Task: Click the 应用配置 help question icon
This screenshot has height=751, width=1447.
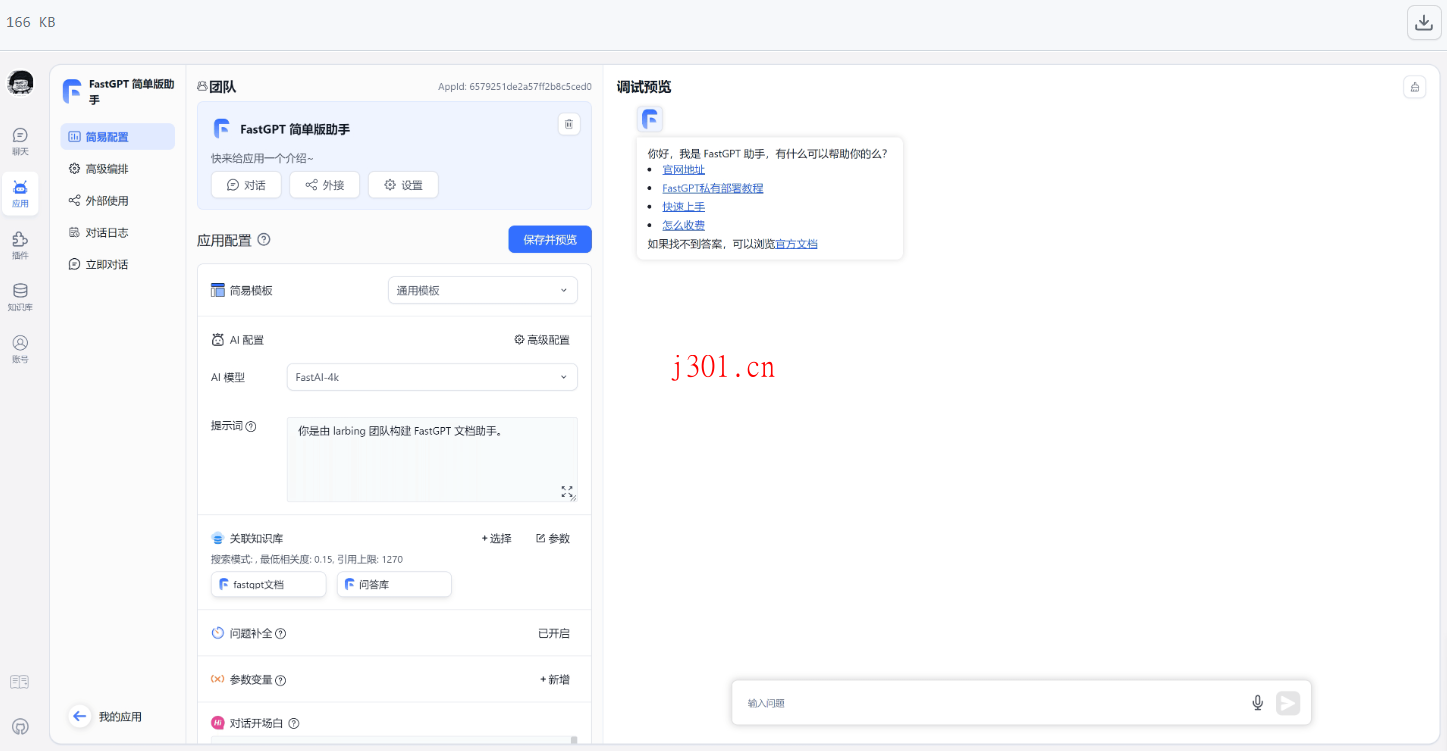Action: click(263, 239)
